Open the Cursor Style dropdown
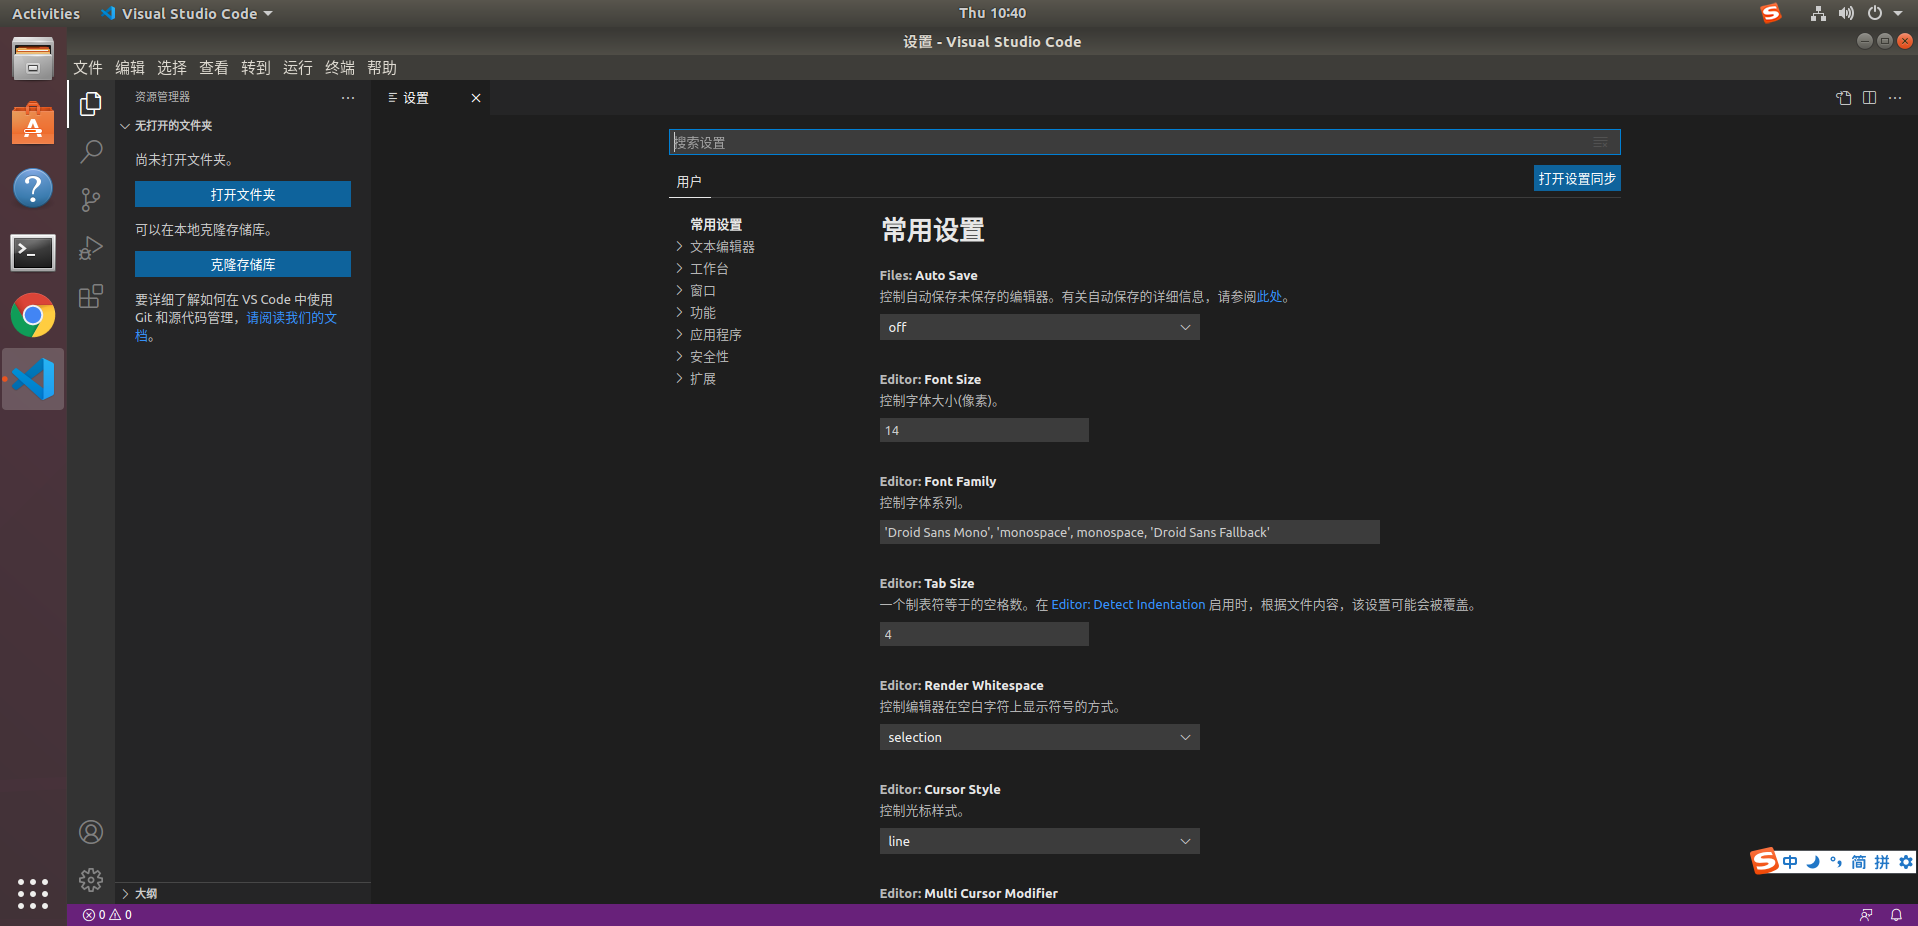1918x926 pixels. [x=1039, y=841]
